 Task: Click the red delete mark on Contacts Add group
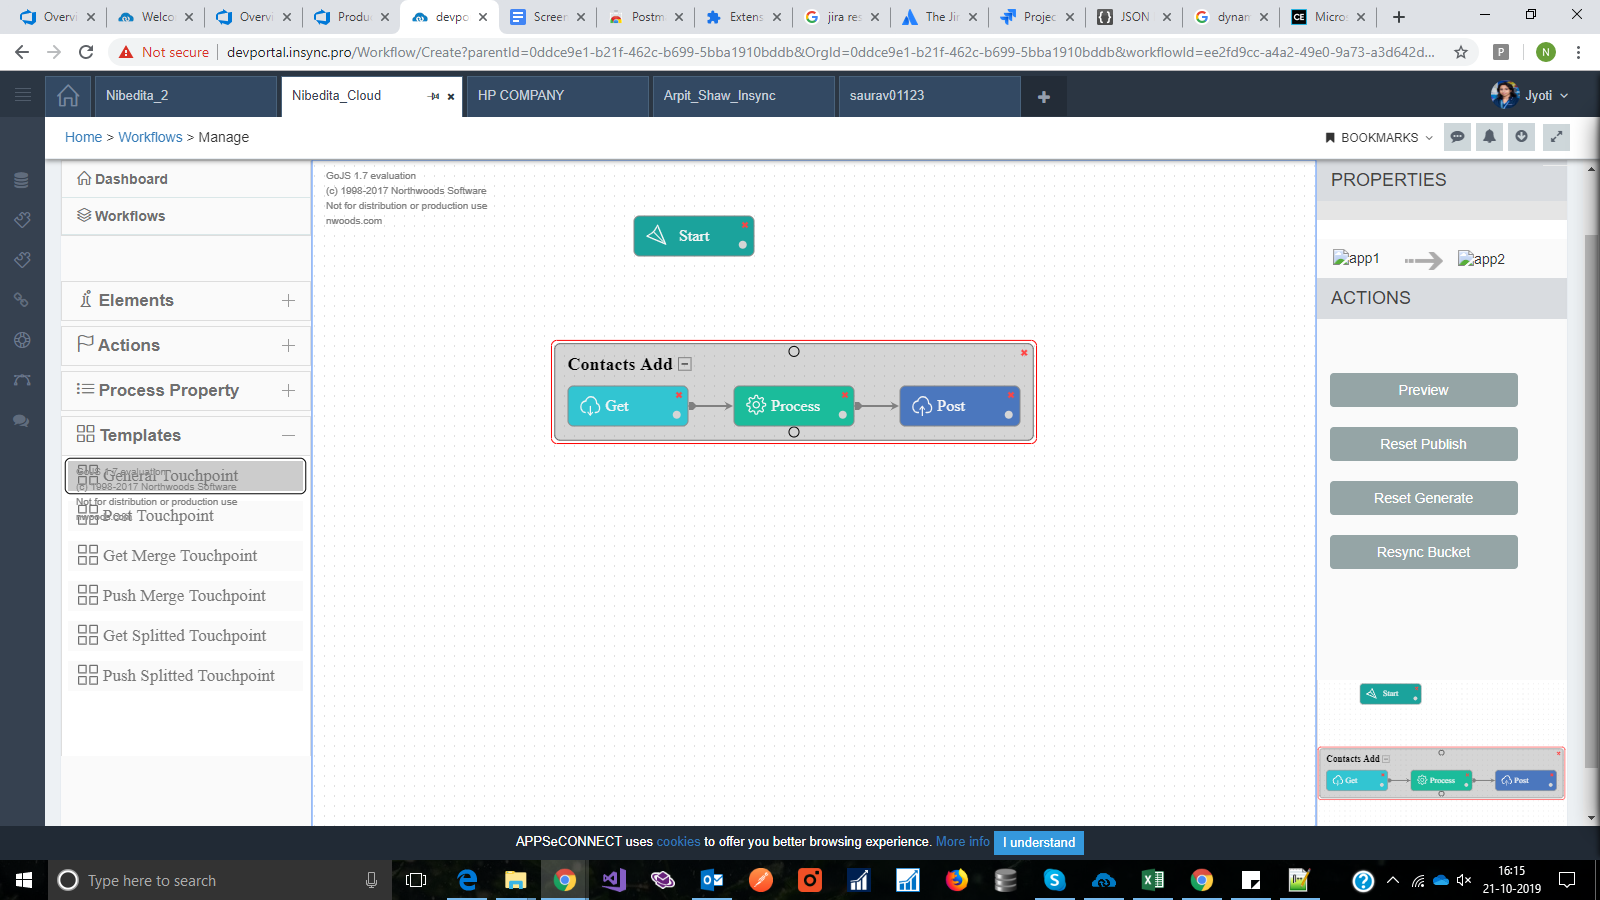1024,352
